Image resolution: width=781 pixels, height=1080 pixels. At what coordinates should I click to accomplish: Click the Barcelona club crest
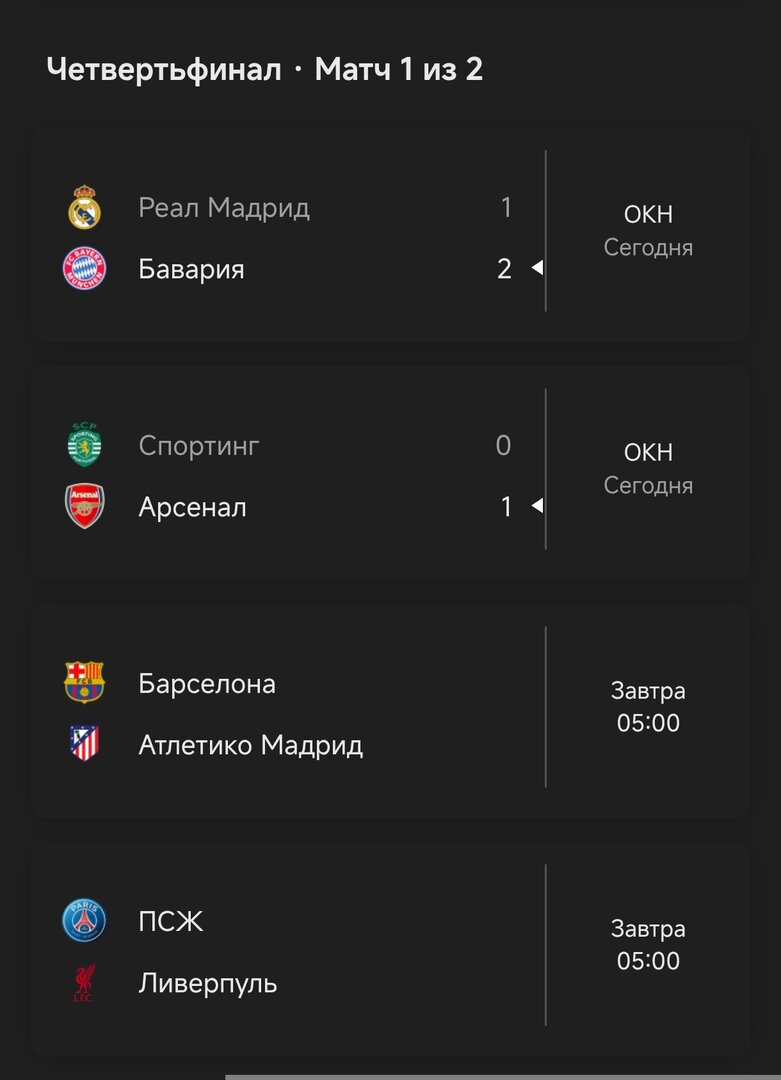[x=84, y=684]
